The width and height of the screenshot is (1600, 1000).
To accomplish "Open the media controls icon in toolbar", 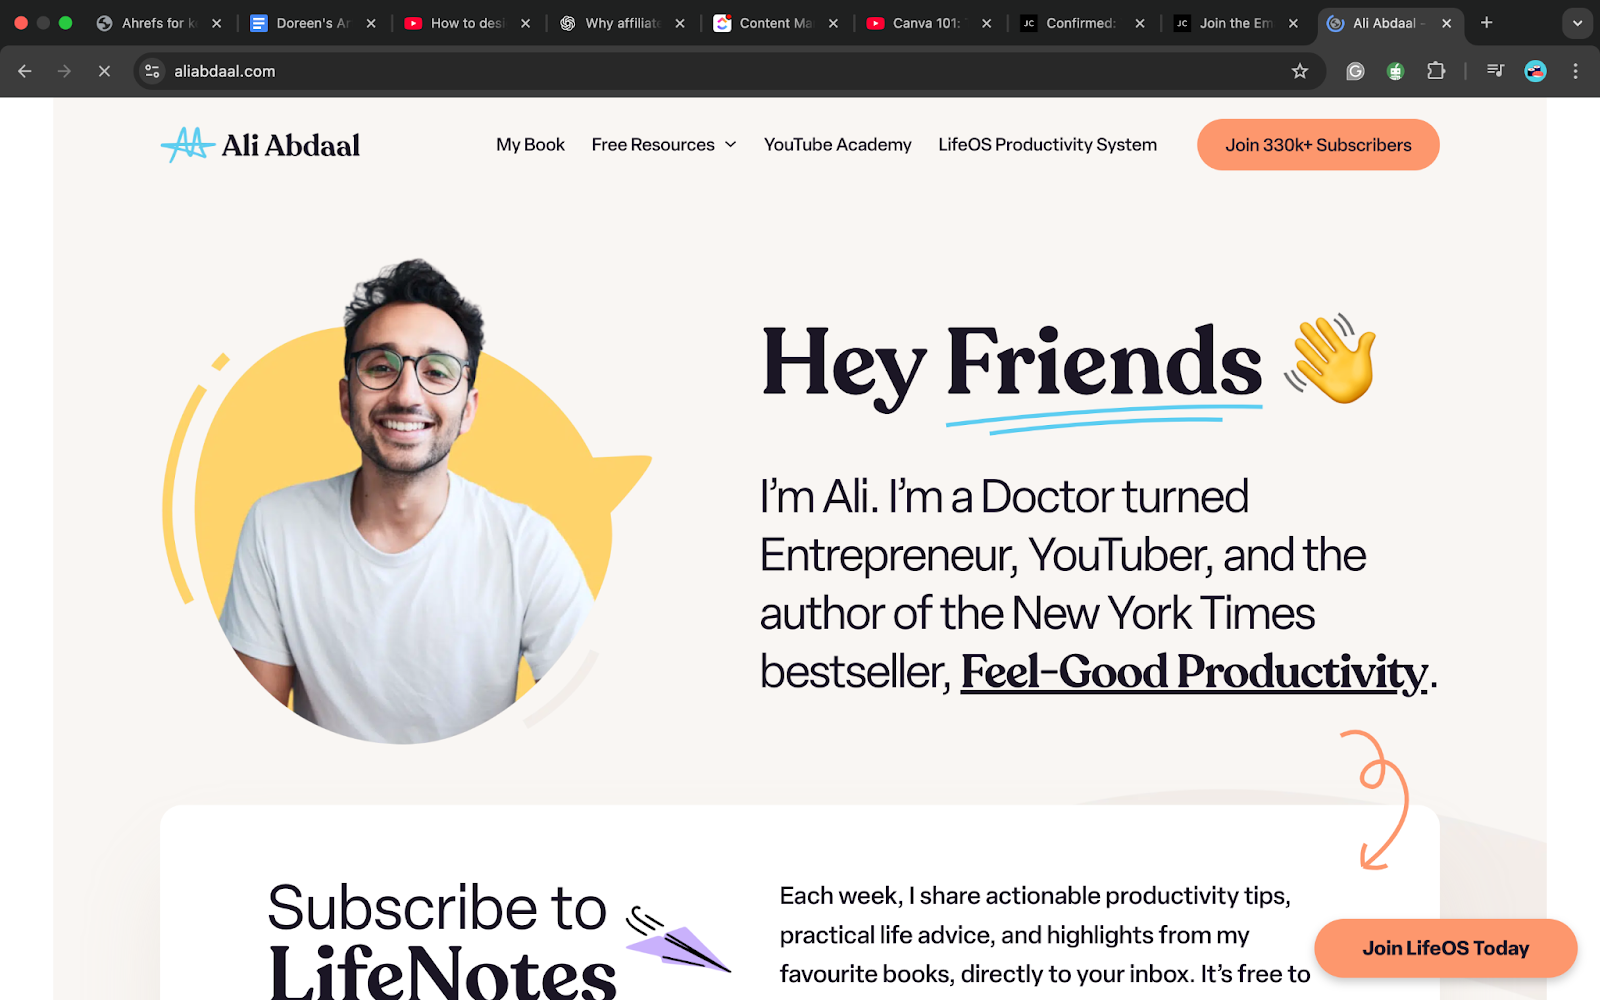I will coord(1495,71).
